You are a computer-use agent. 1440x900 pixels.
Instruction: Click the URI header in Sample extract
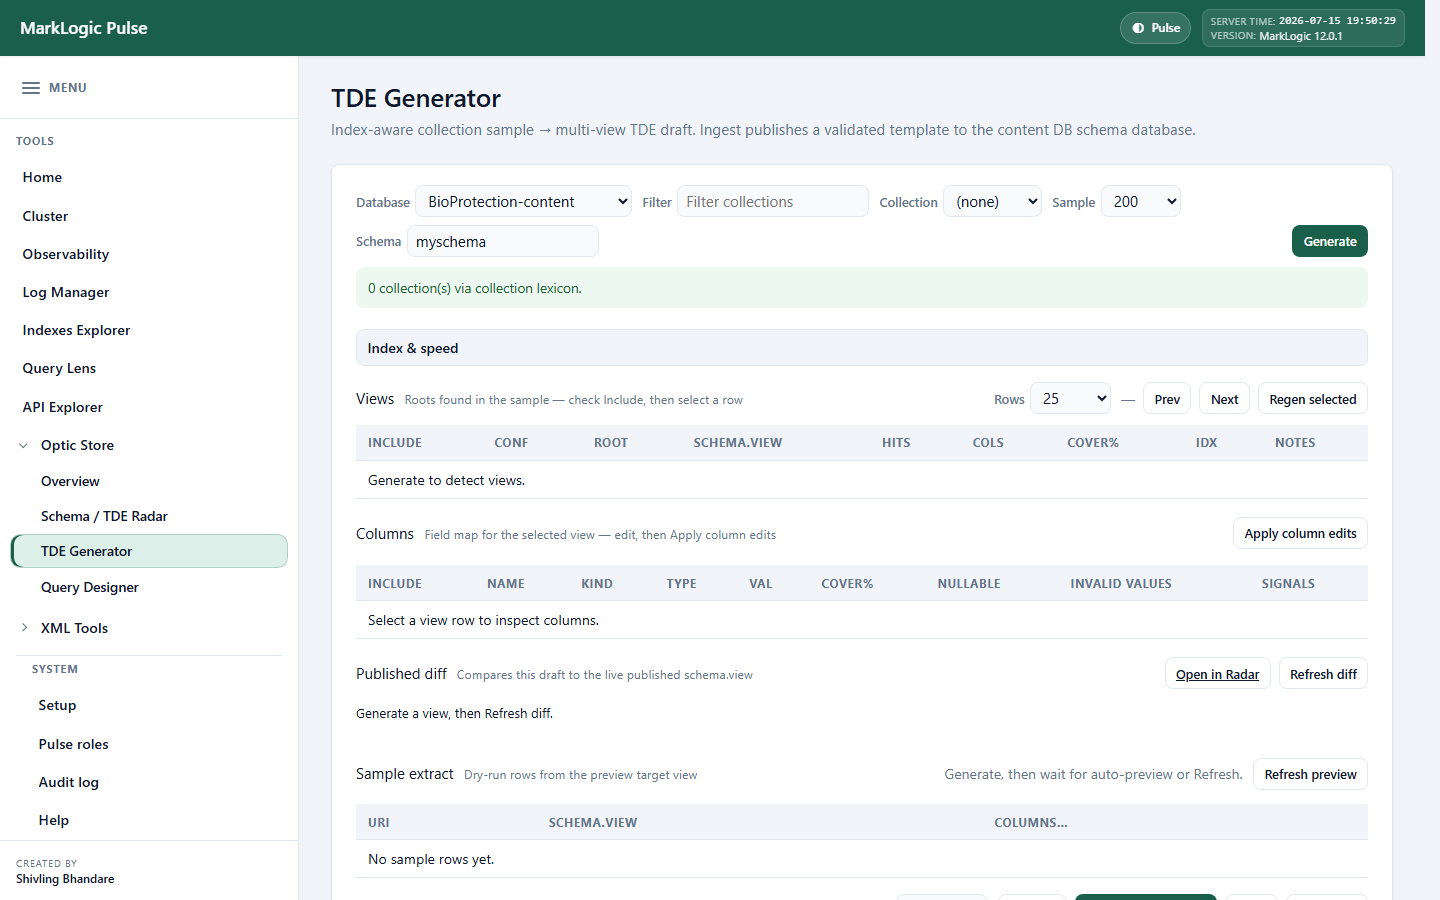coord(379,822)
